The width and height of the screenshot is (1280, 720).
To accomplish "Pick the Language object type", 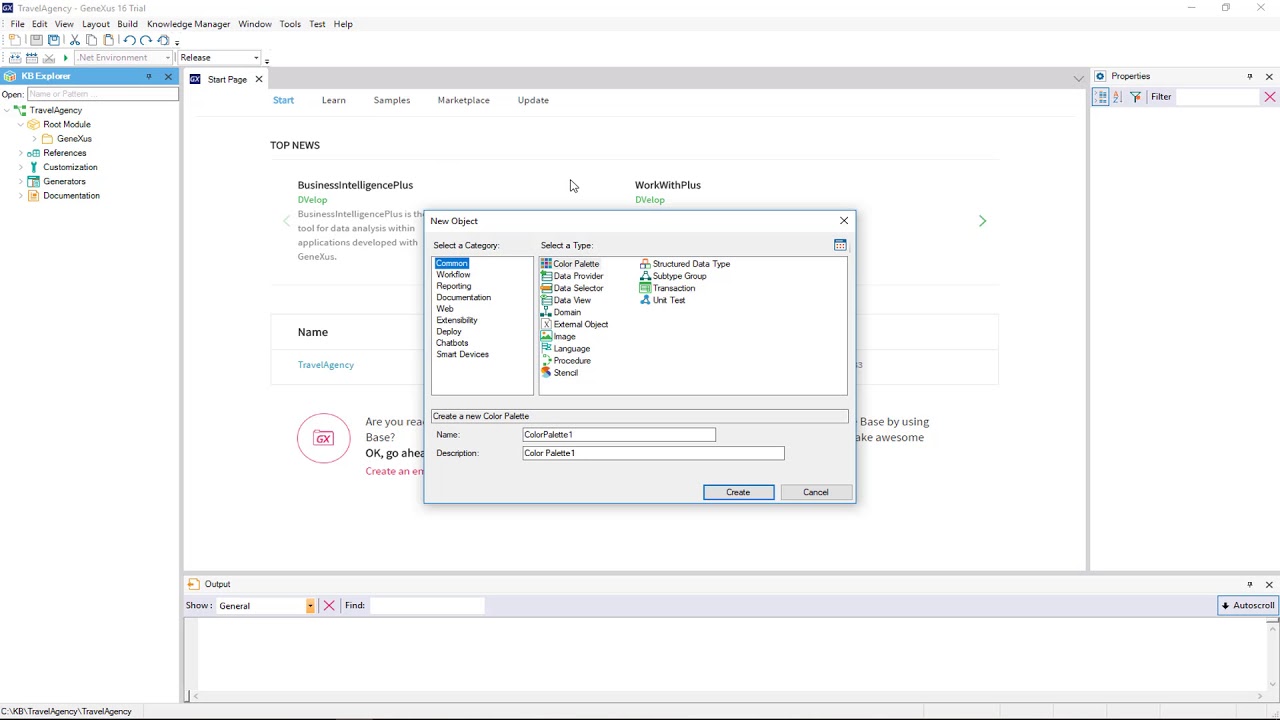I will coord(566,348).
